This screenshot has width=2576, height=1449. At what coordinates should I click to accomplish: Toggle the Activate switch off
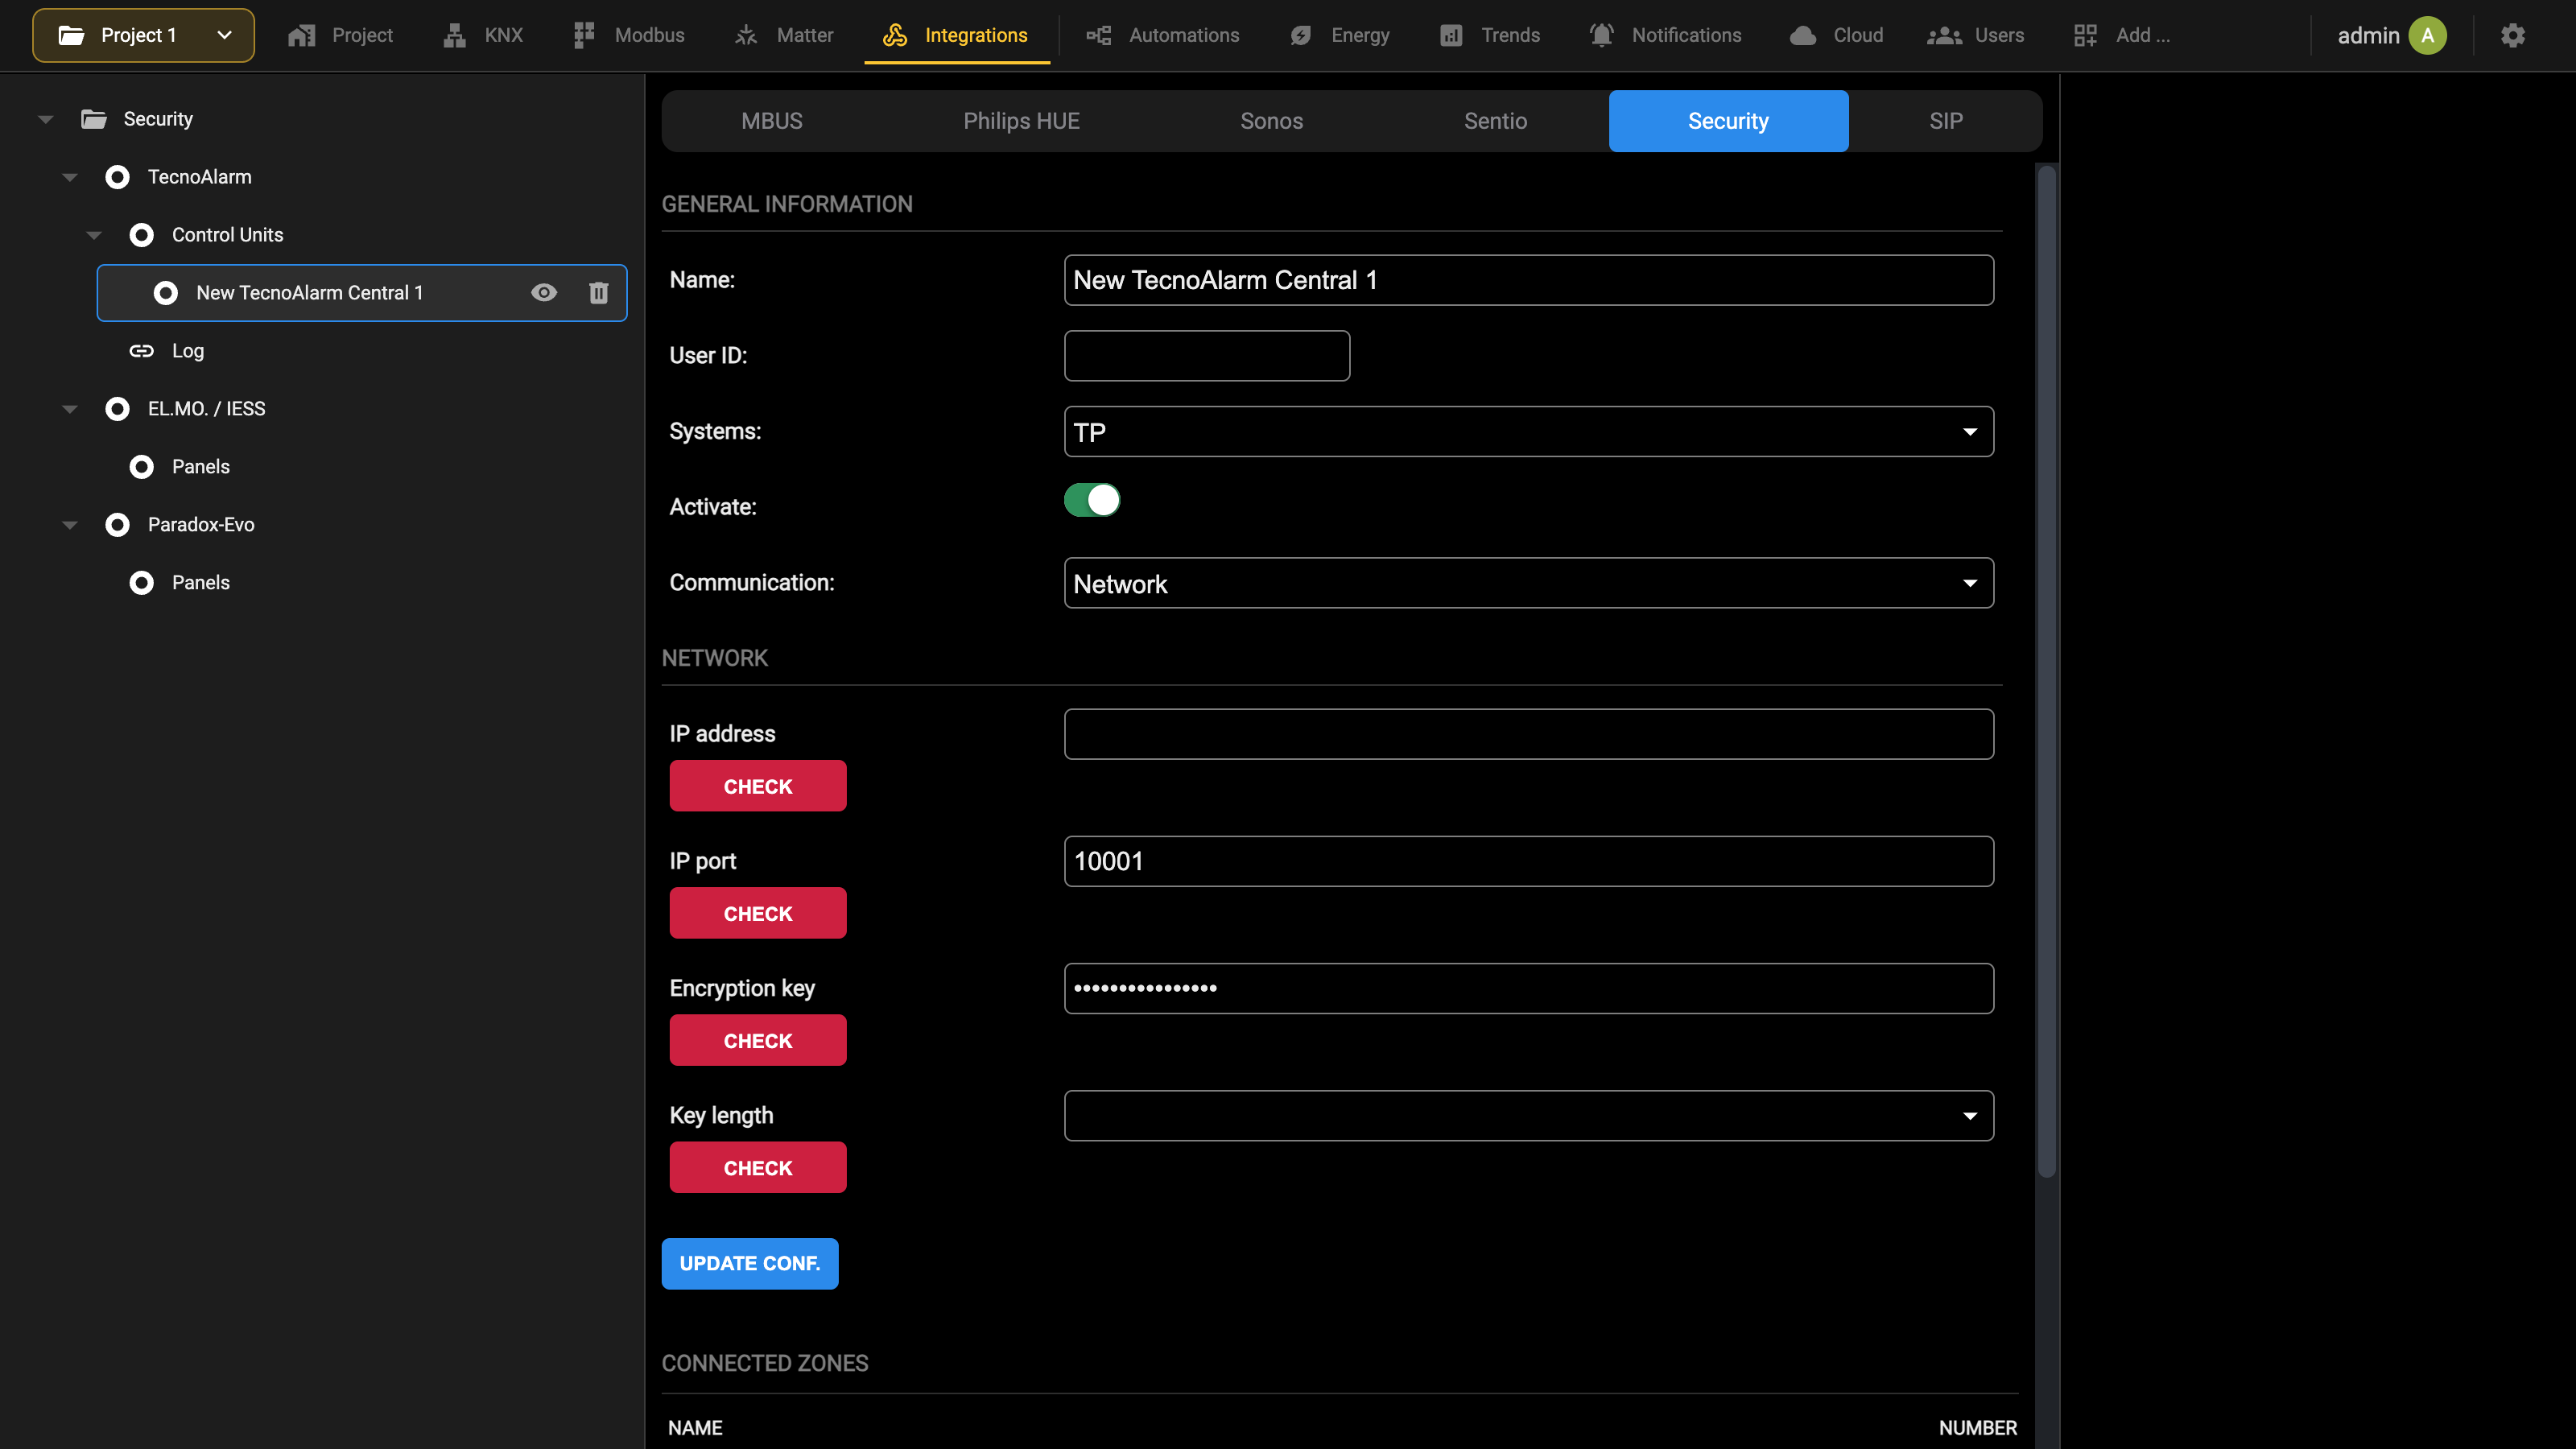(x=1092, y=500)
